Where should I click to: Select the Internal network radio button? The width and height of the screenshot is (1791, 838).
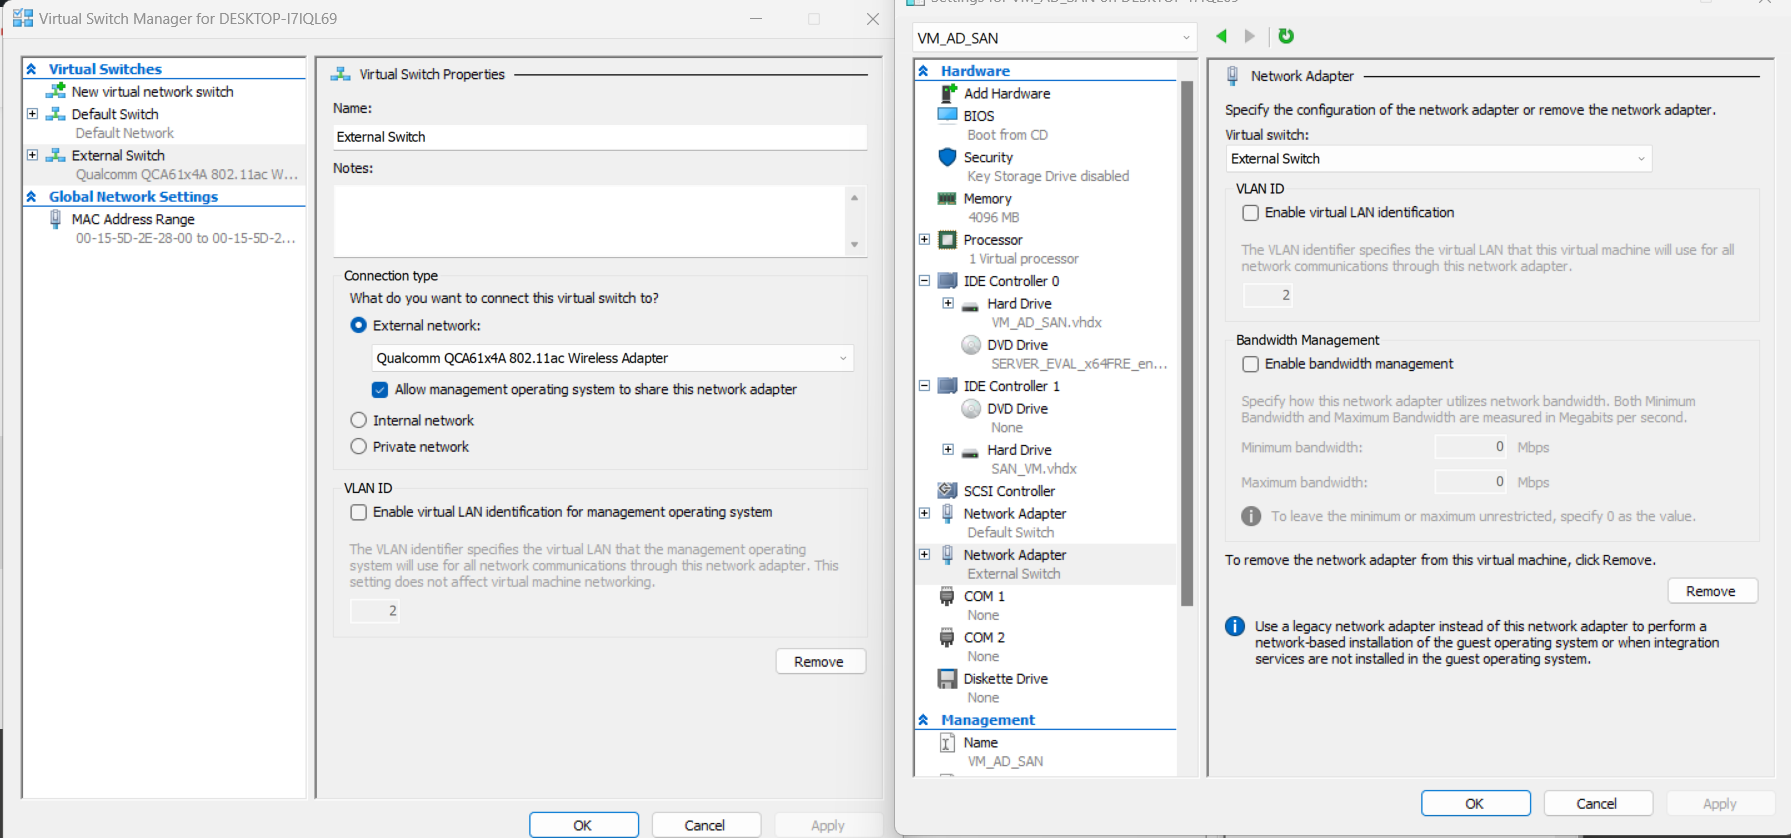tap(358, 420)
